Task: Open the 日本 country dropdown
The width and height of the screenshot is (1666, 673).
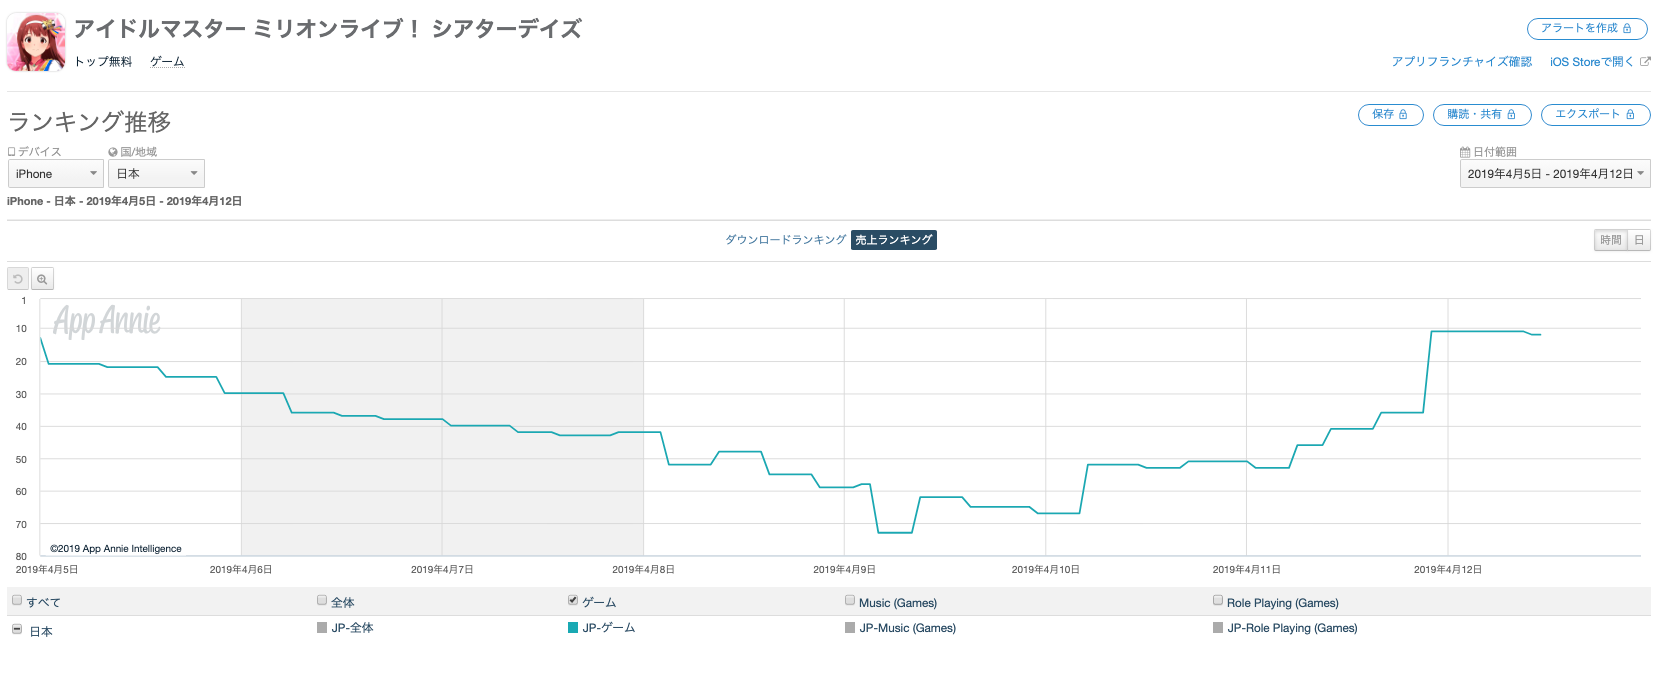Action: [x=156, y=174]
